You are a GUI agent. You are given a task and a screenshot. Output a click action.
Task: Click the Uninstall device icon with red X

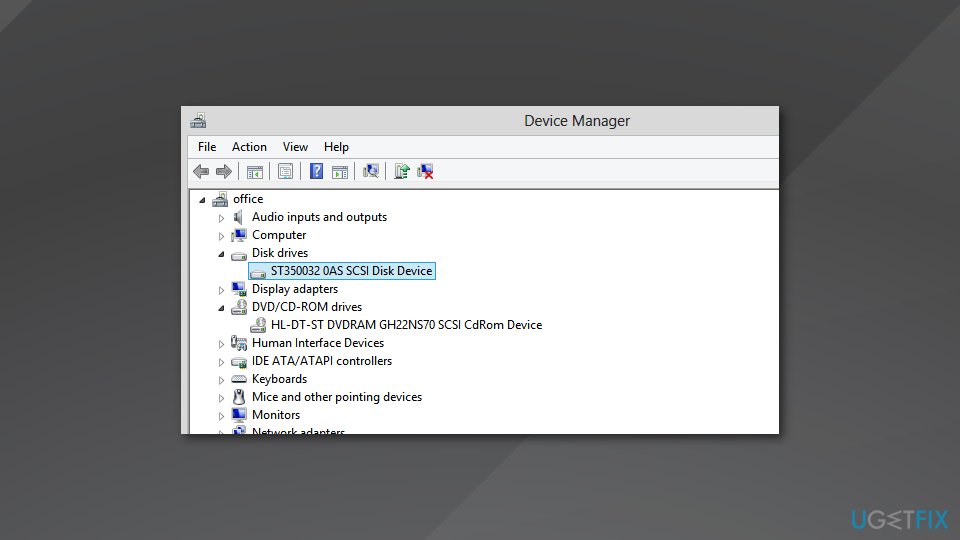tap(425, 171)
